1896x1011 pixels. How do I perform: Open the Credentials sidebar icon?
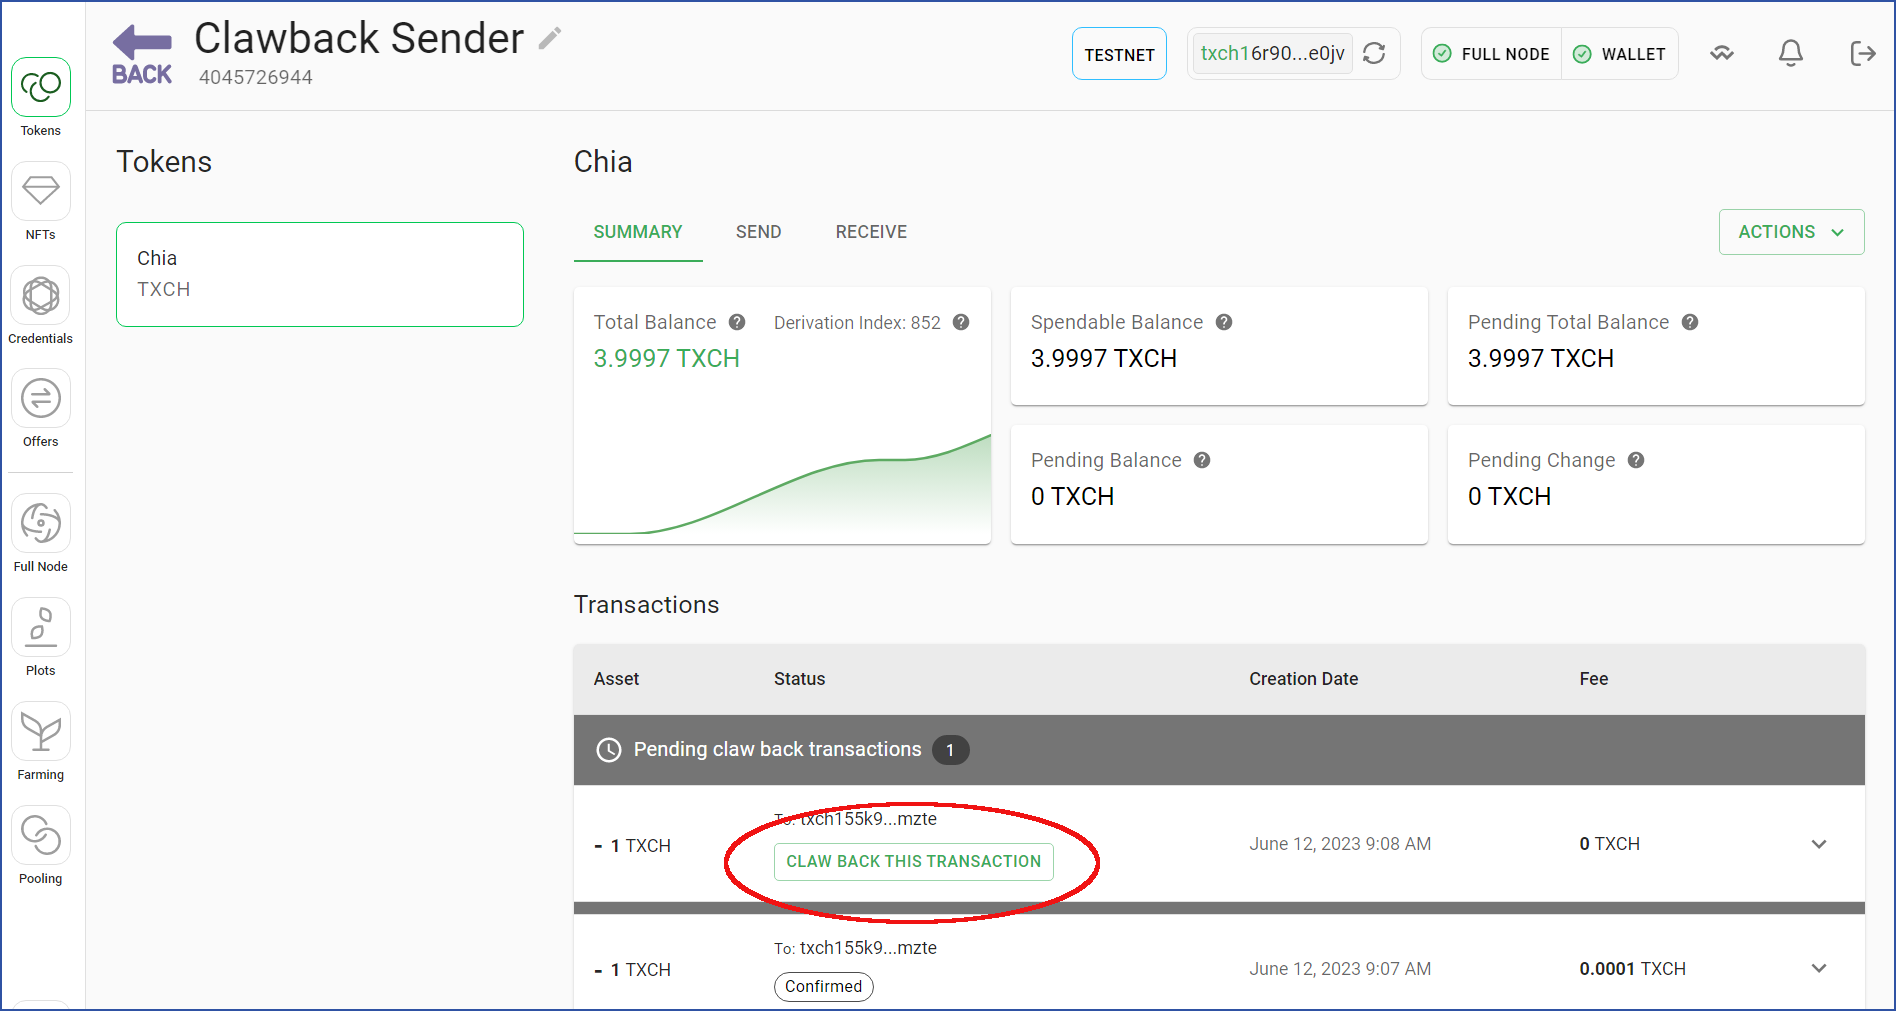pos(41,295)
